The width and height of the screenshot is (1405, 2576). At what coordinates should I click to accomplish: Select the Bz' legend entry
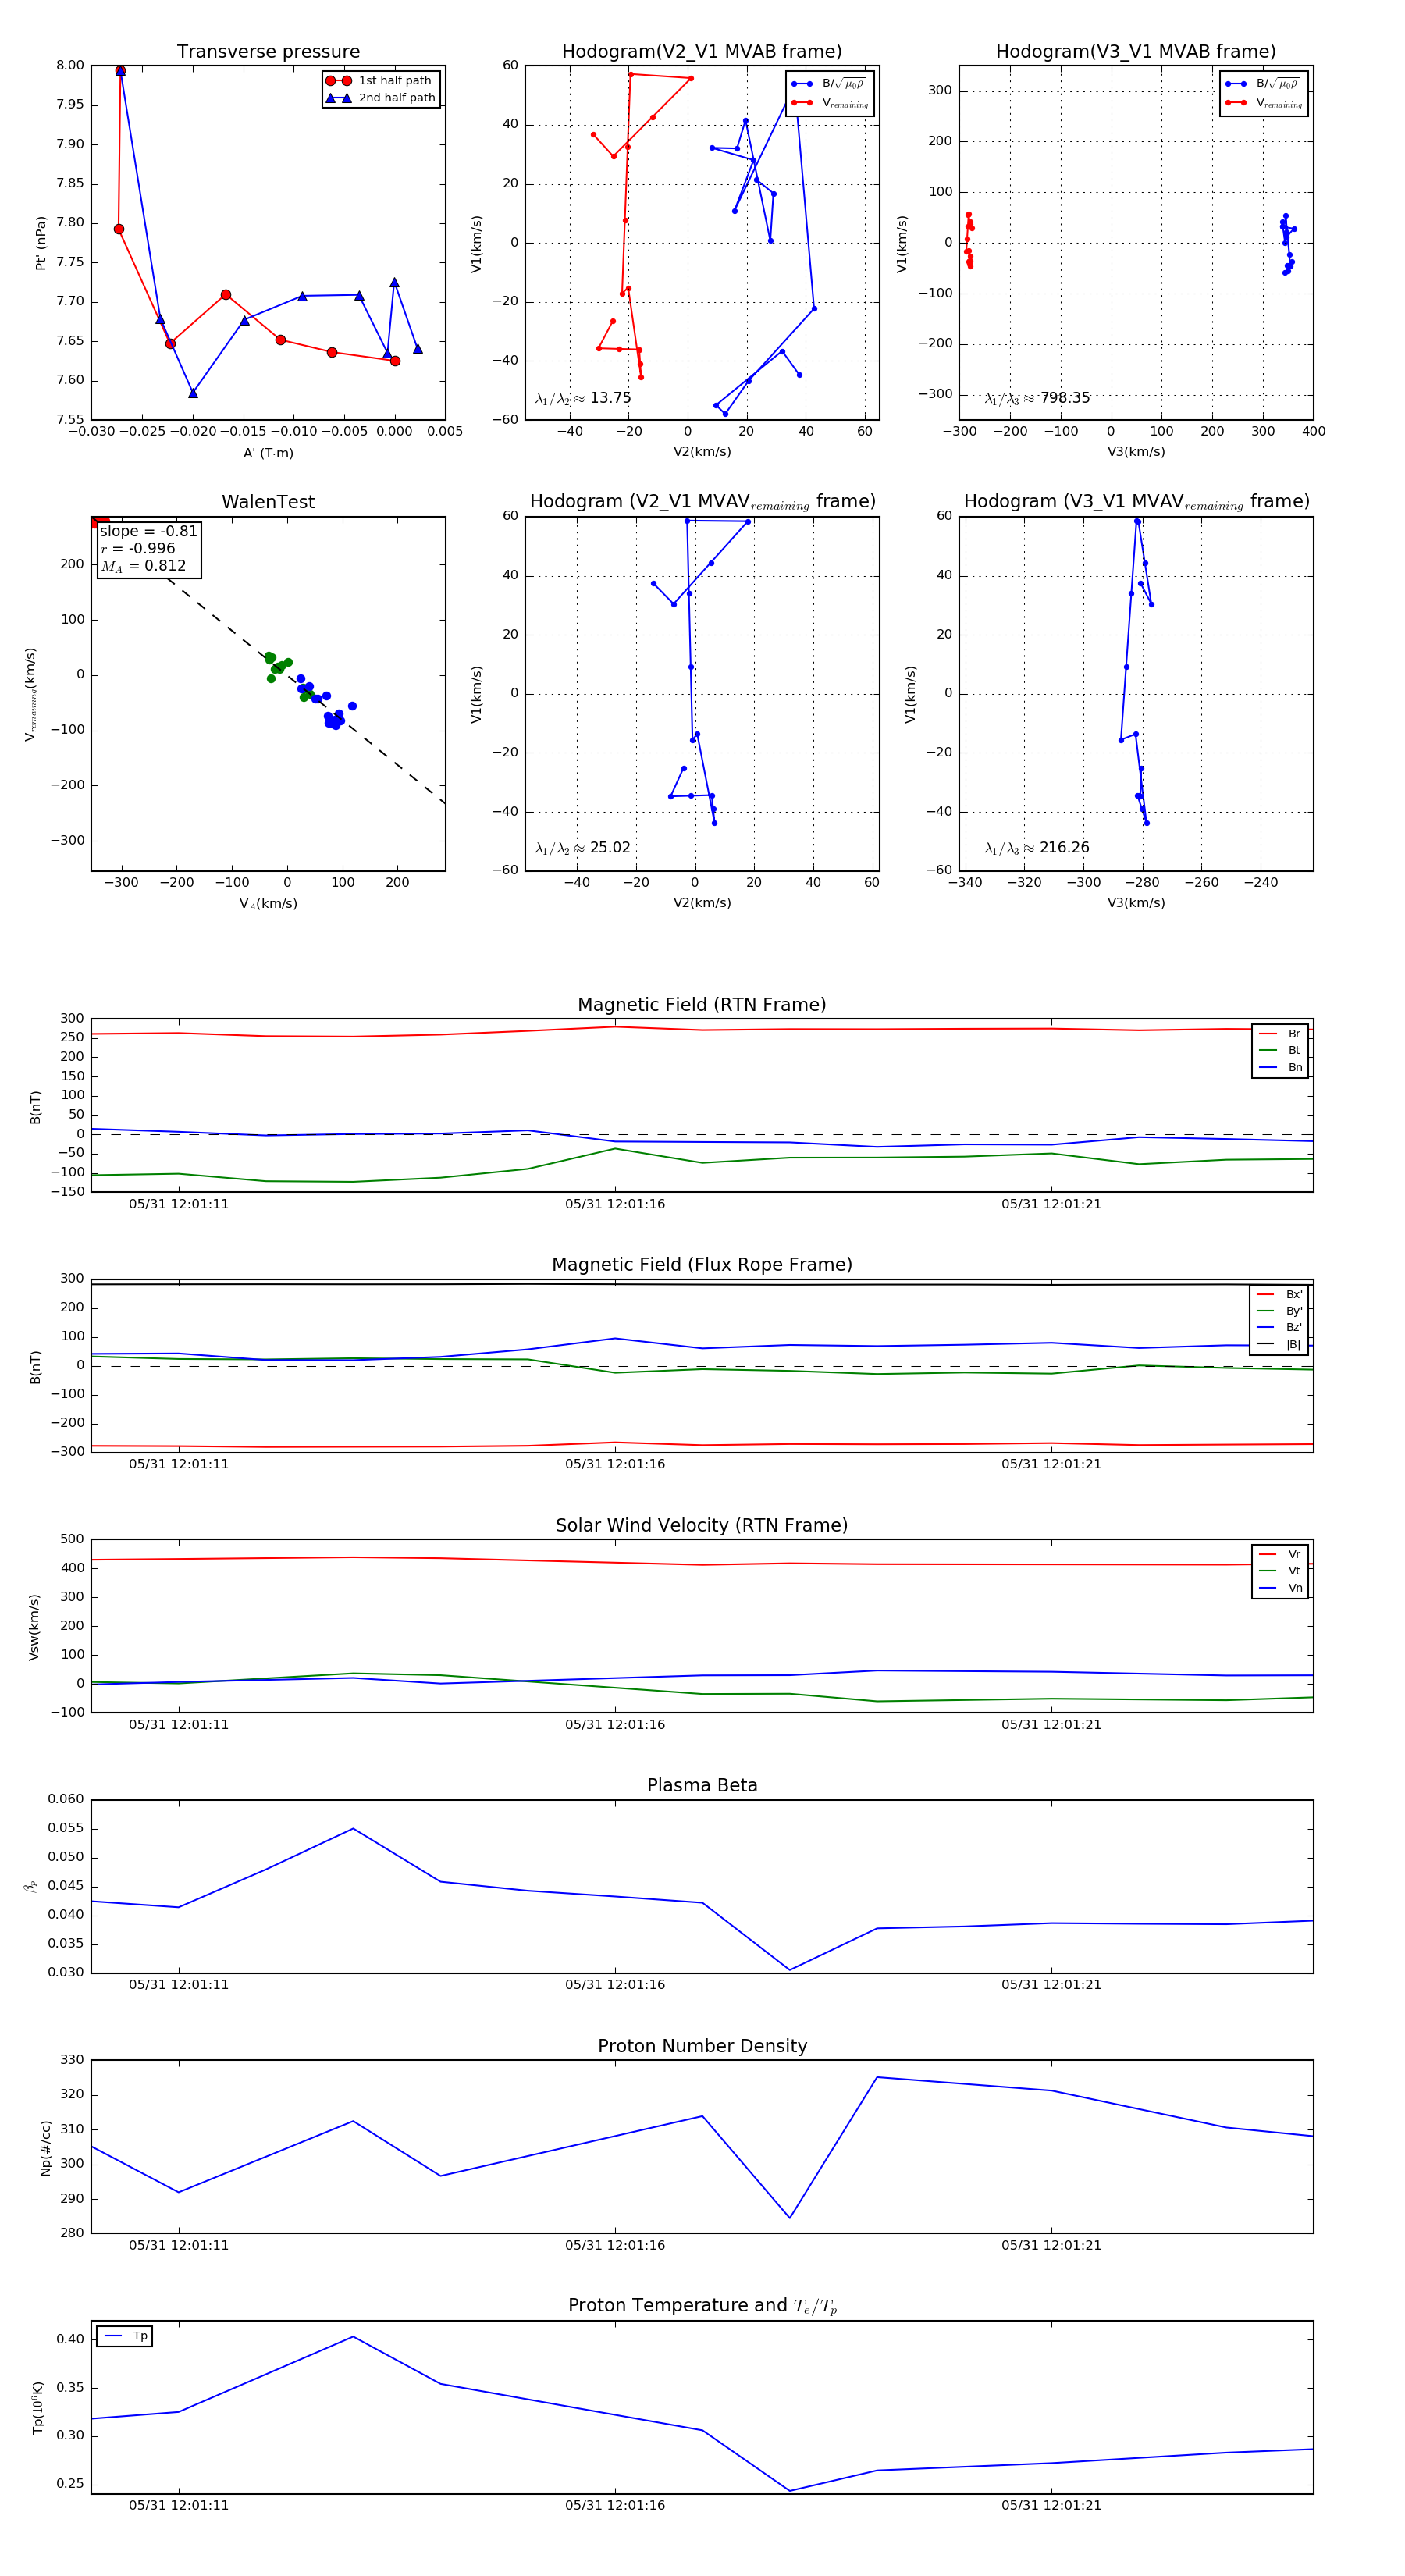(1279, 1327)
